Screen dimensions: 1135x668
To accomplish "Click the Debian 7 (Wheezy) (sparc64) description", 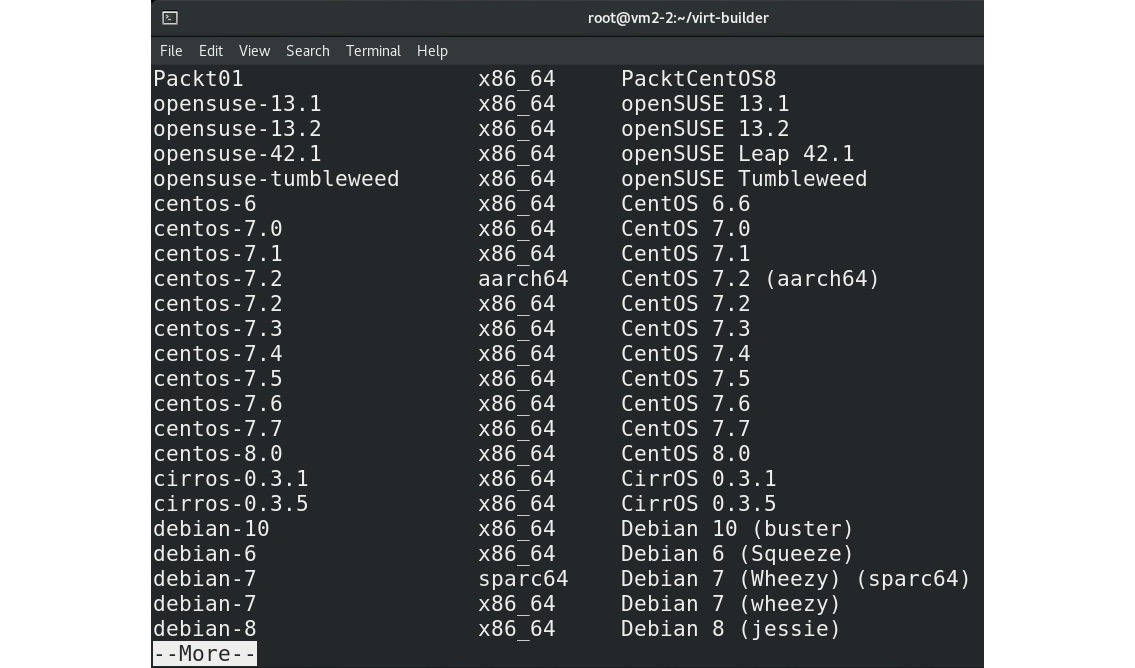I will (796, 578).
